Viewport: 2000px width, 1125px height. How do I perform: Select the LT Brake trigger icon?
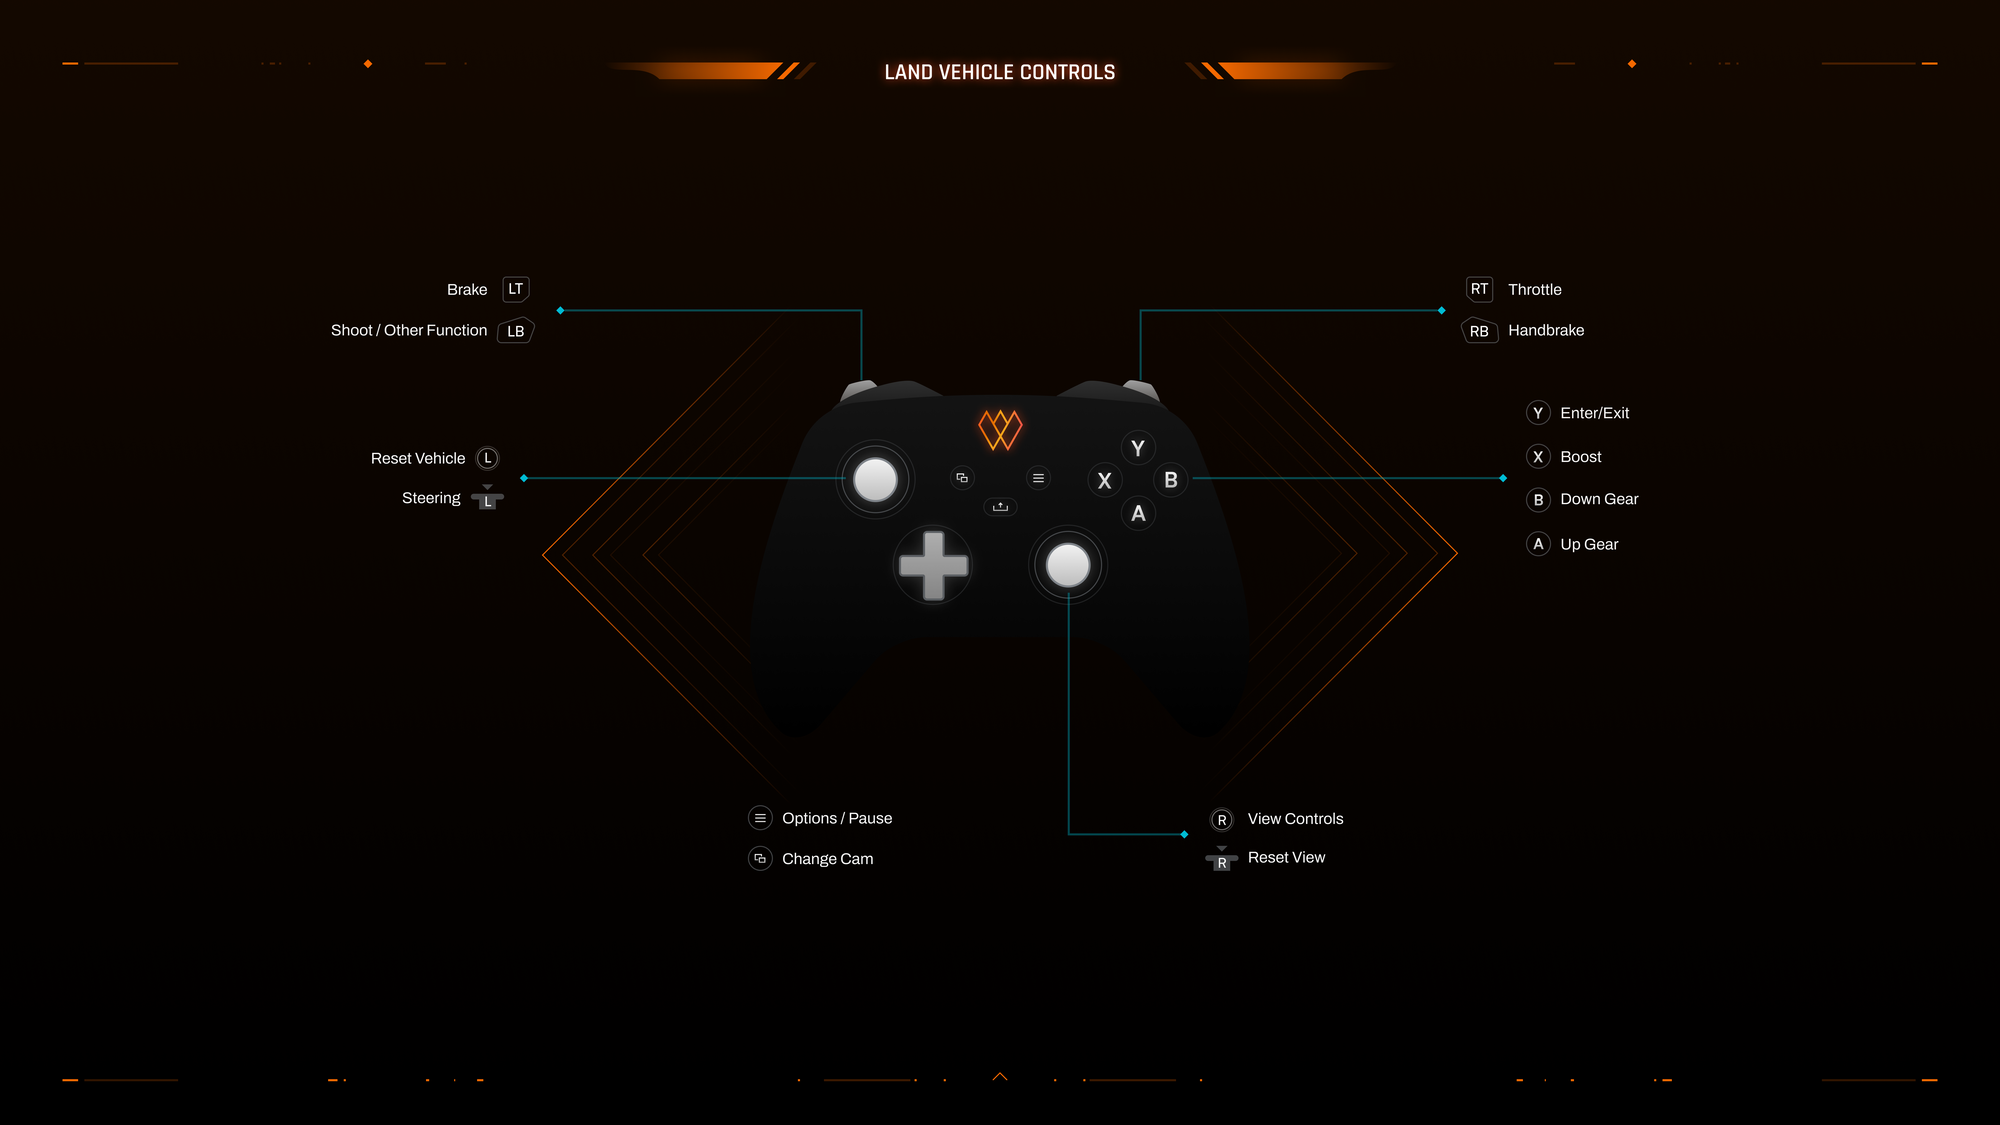[515, 288]
